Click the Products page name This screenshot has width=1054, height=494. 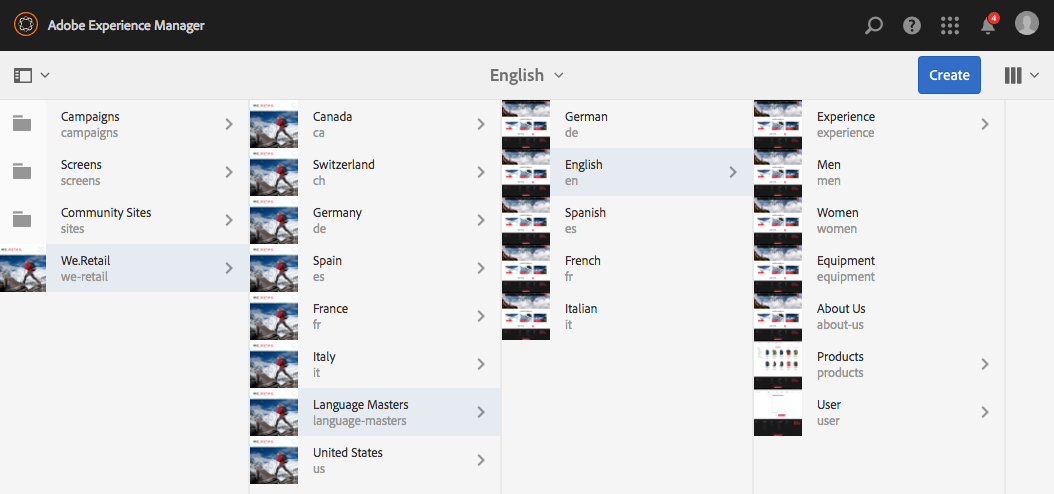840,357
